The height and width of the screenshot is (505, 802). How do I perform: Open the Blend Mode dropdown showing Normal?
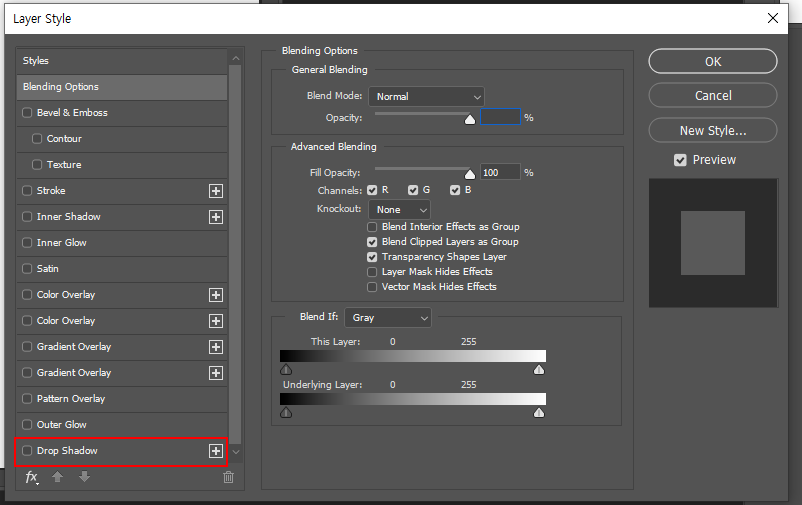click(426, 96)
